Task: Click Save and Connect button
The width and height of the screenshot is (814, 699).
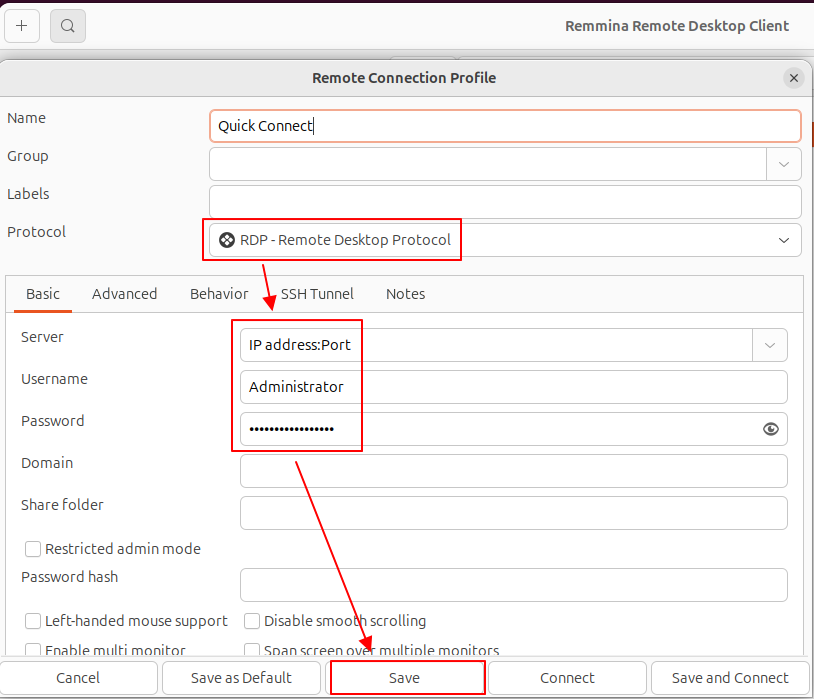Action: [x=730, y=678]
